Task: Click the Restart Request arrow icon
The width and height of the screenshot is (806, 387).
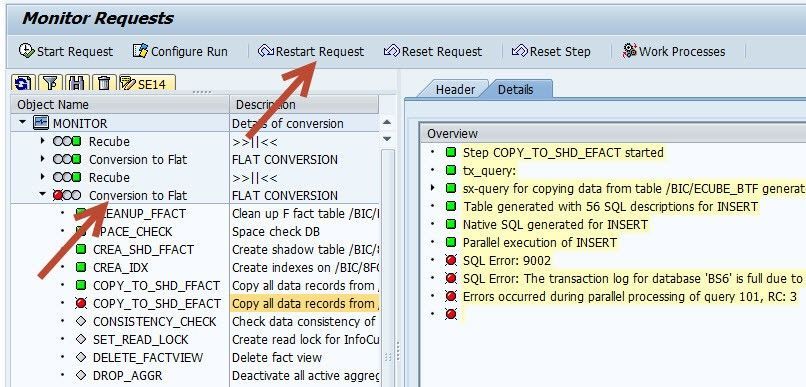Action: [x=266, y=50]
